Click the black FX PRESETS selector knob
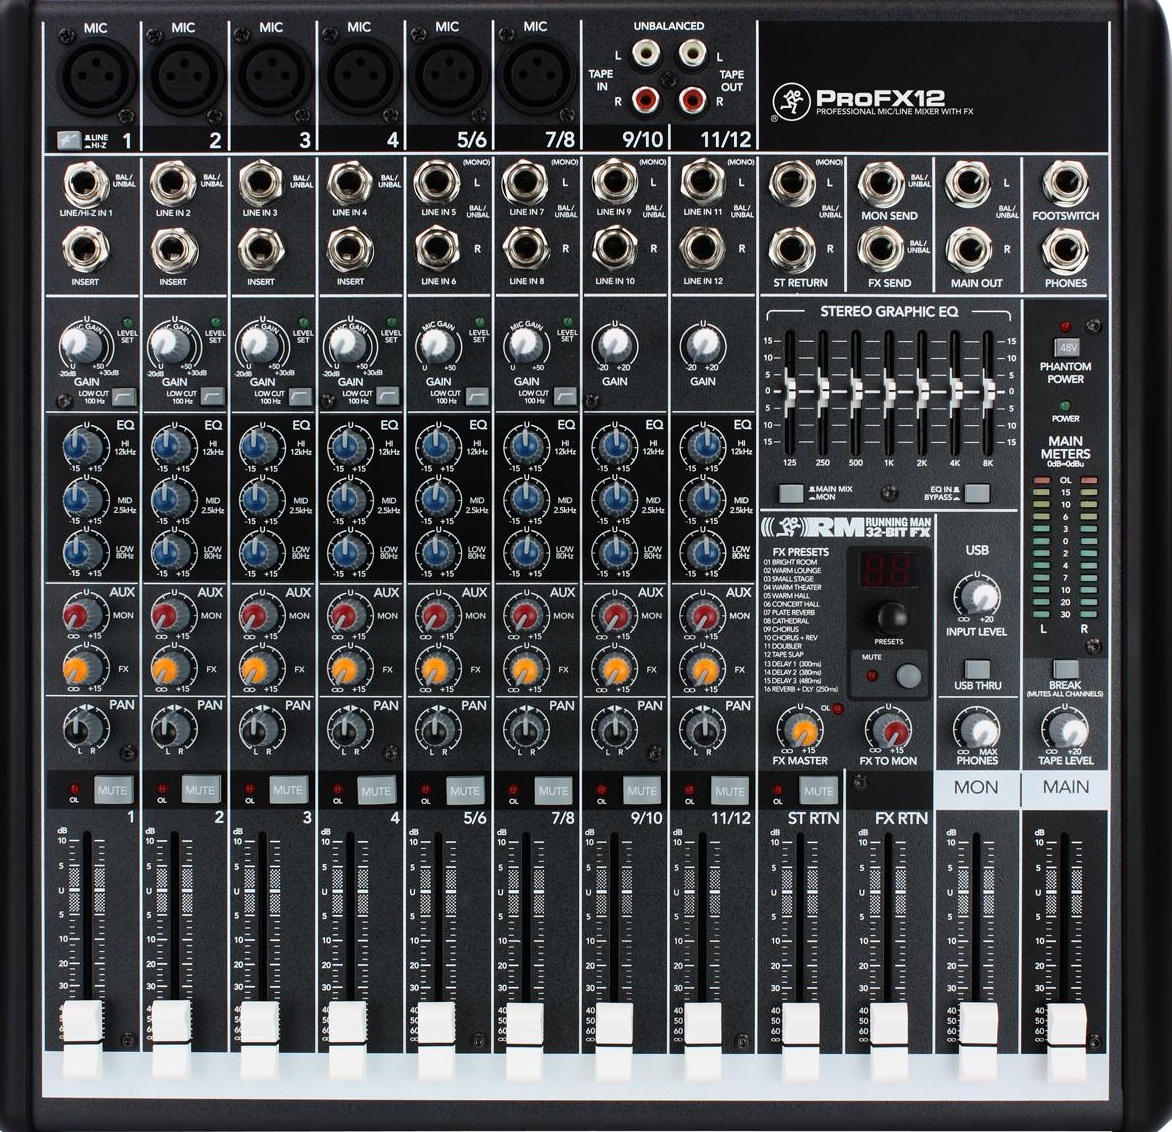 tap(892, 618)
